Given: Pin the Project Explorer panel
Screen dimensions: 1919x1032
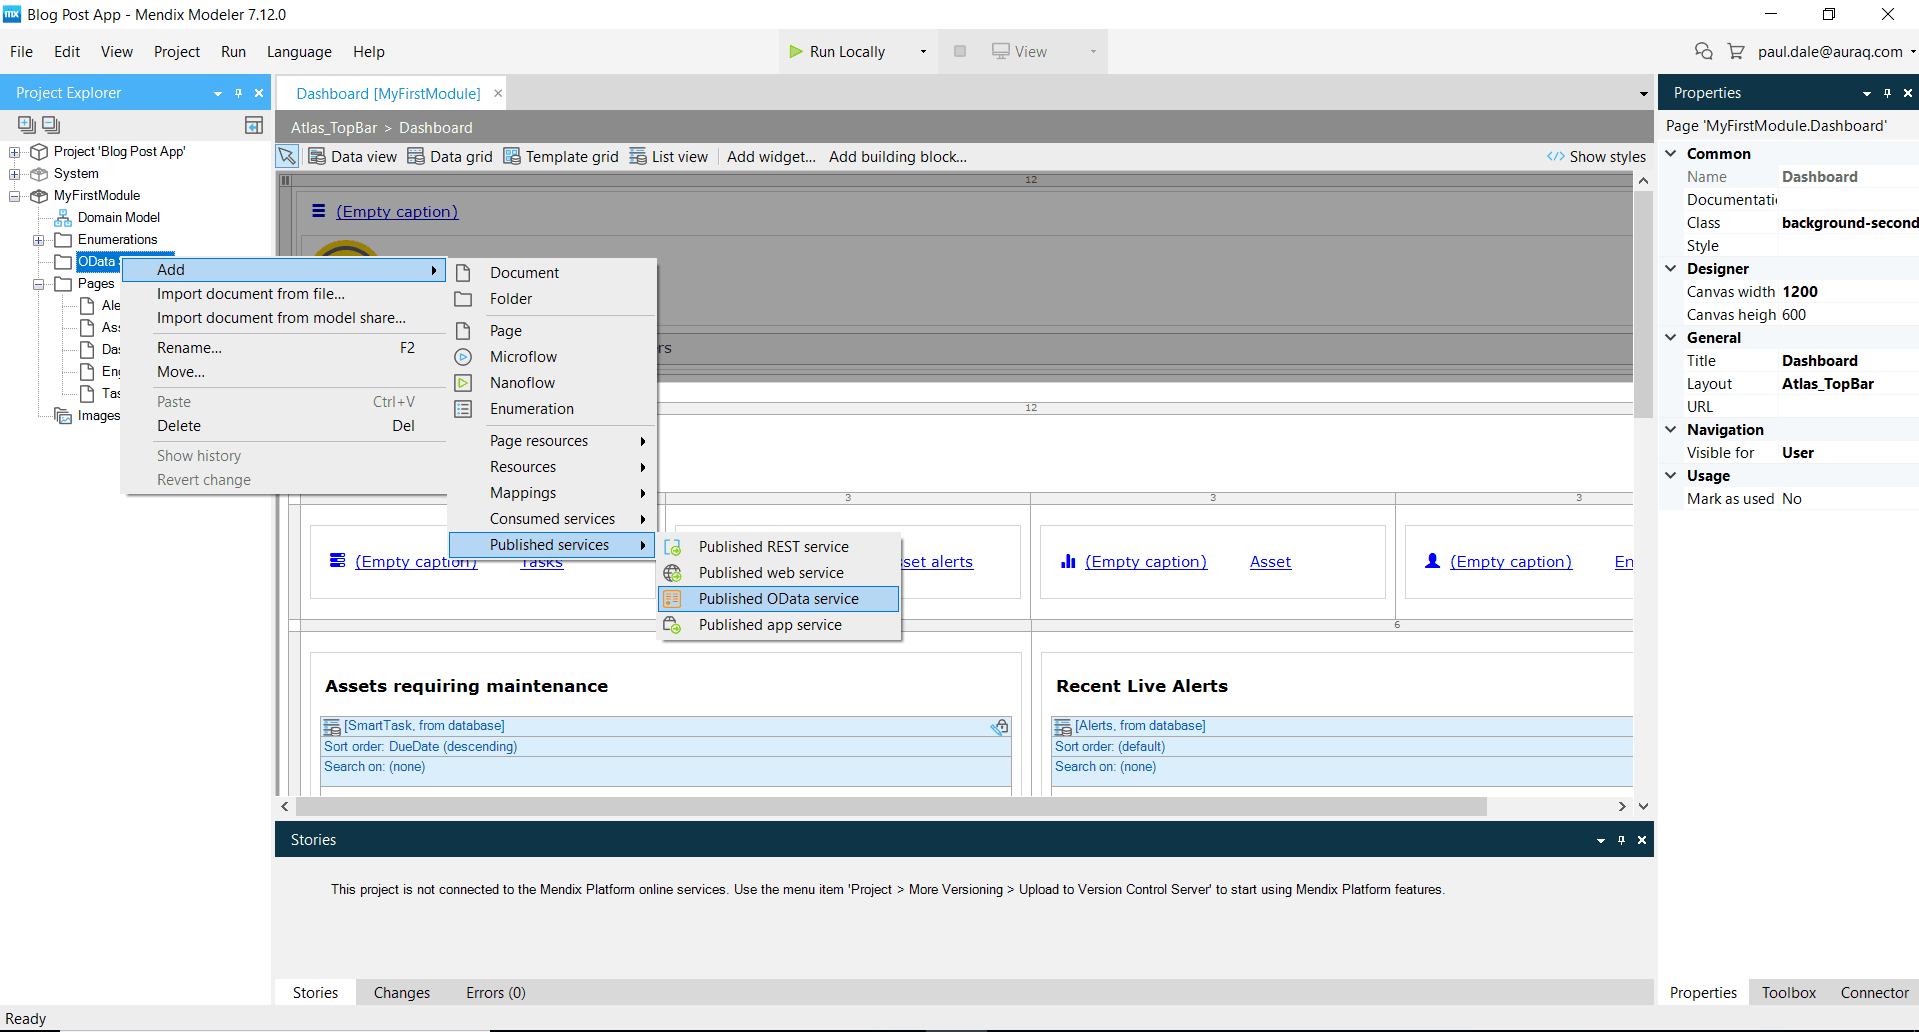Looking at the screenshot, I should tap(238, 93).
